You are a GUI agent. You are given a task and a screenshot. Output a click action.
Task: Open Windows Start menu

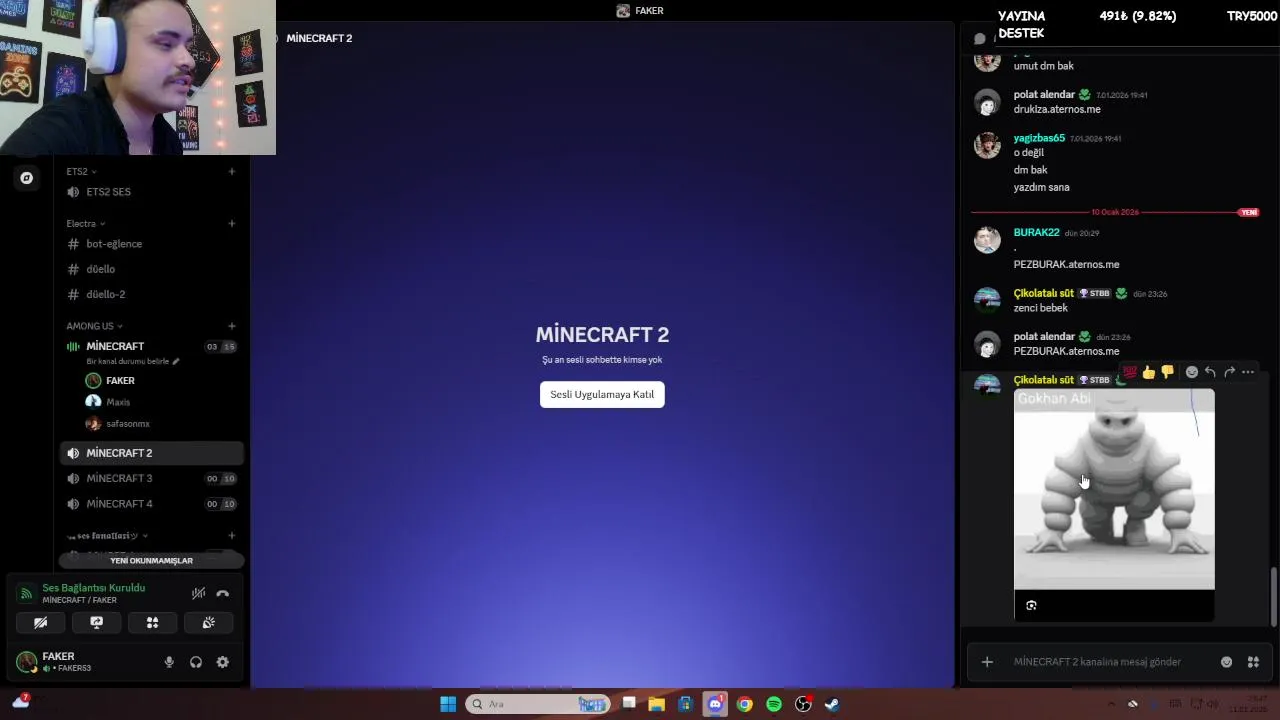coord(448,704)
